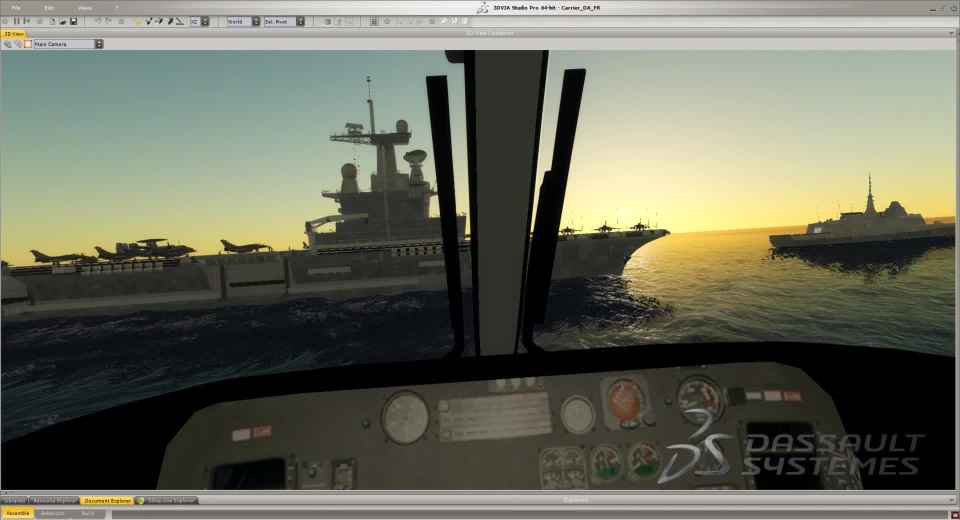Click the Open folder icon
Image resolution: width=960 pixels, height=520 pixels.
62,21
